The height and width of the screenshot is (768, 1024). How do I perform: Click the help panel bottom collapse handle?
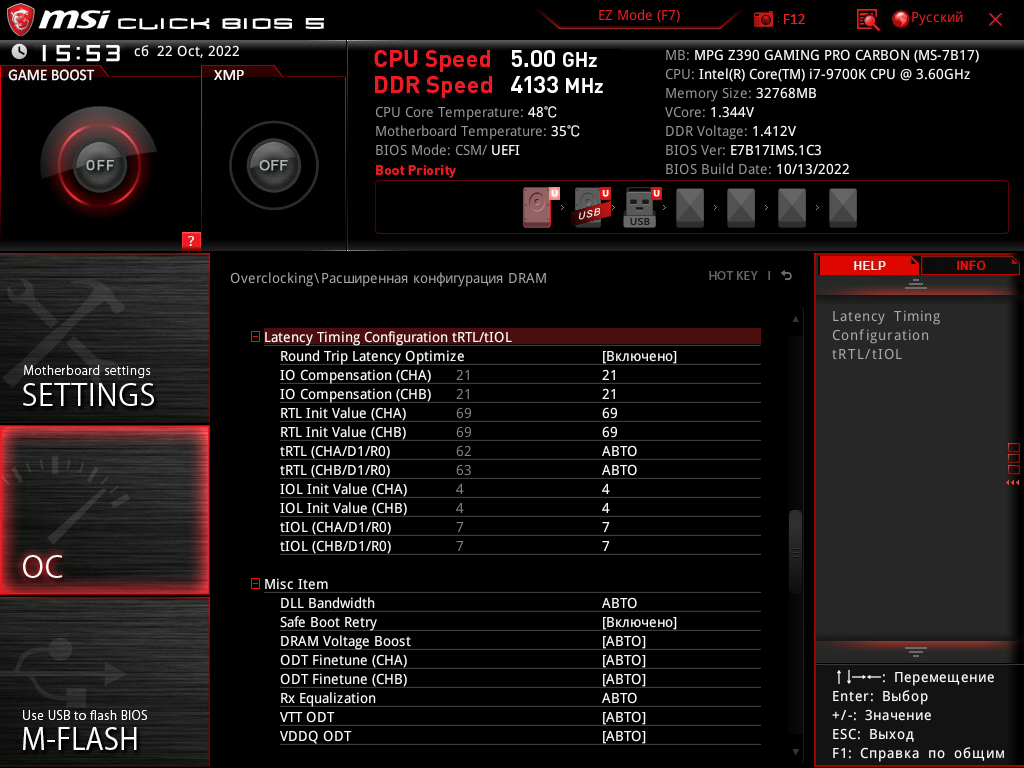[x=916, y=651]
